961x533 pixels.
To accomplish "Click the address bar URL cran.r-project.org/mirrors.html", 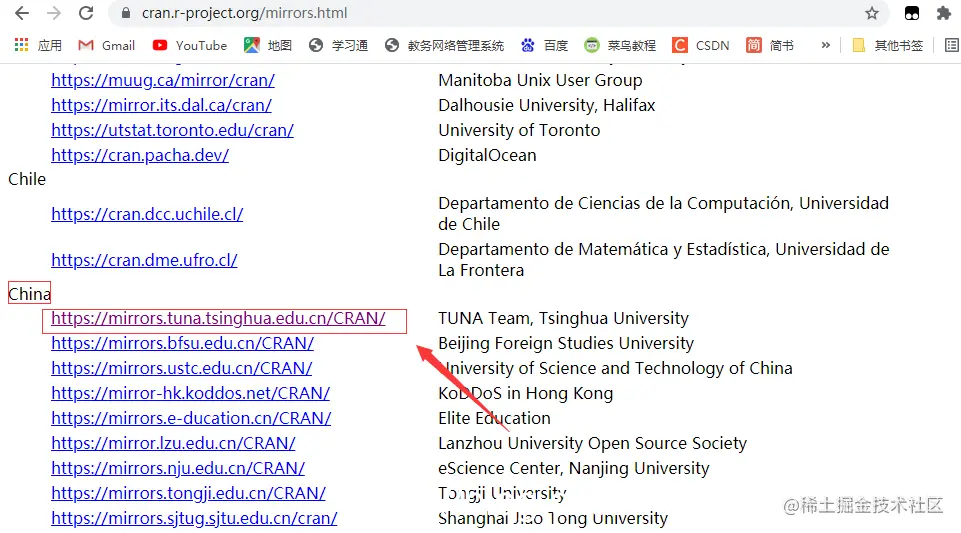I will coord(245,13).
